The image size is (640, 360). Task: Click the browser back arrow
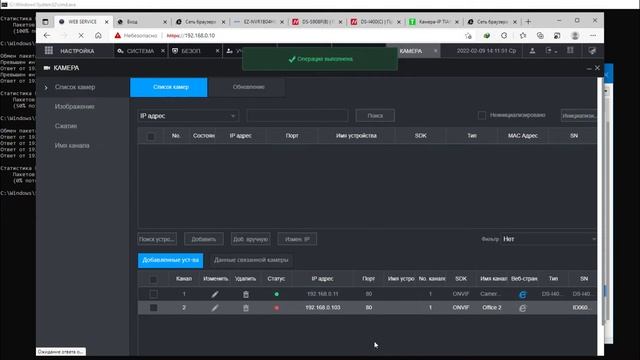click(47, 36)
